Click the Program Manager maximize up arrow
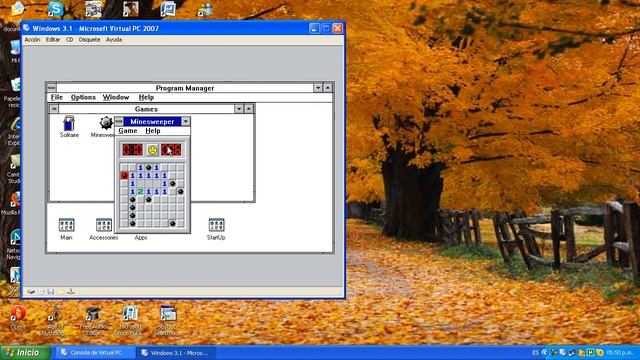640x360 pixels. point(328,88)
